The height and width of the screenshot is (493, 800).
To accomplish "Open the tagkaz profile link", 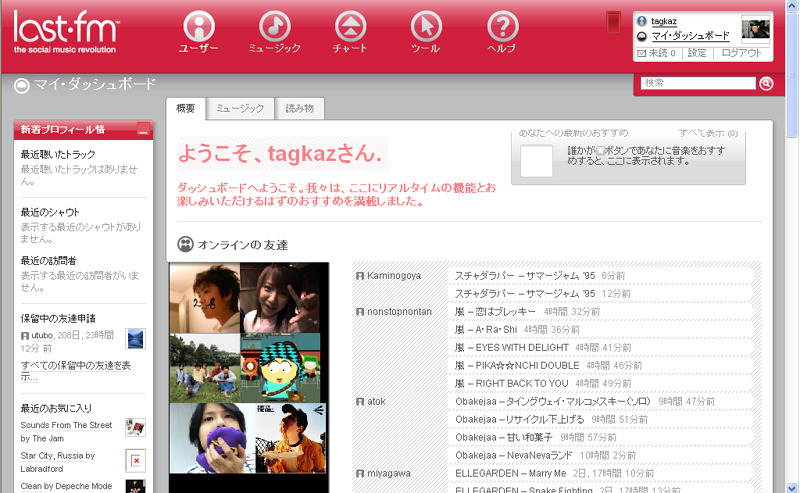I will (x=664, y=21).
